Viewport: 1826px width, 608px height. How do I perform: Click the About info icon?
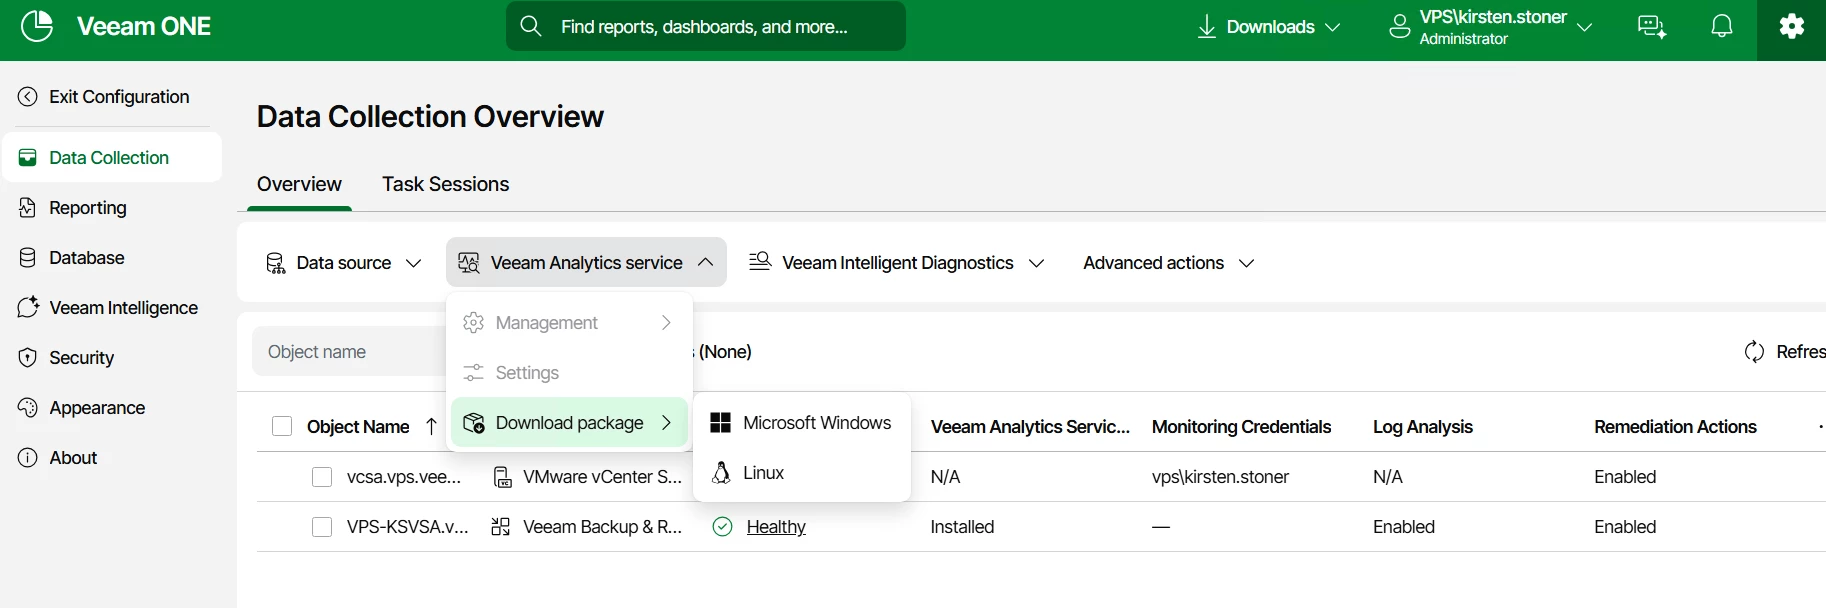click(28, 458)
